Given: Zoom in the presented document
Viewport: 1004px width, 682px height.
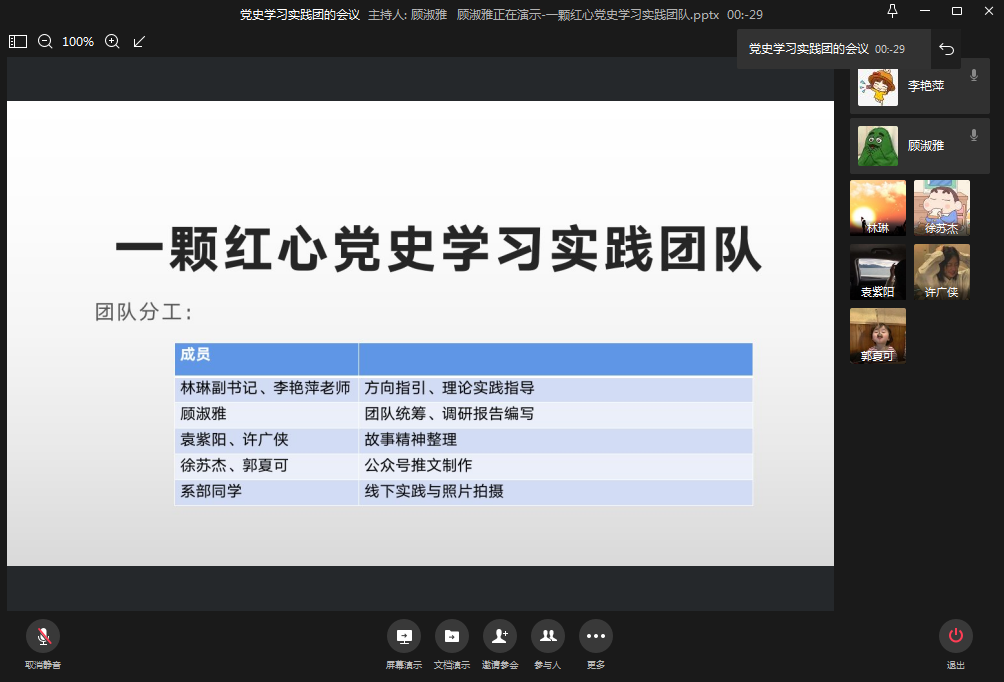Looking at the screenshot, I should coord(112,41).
